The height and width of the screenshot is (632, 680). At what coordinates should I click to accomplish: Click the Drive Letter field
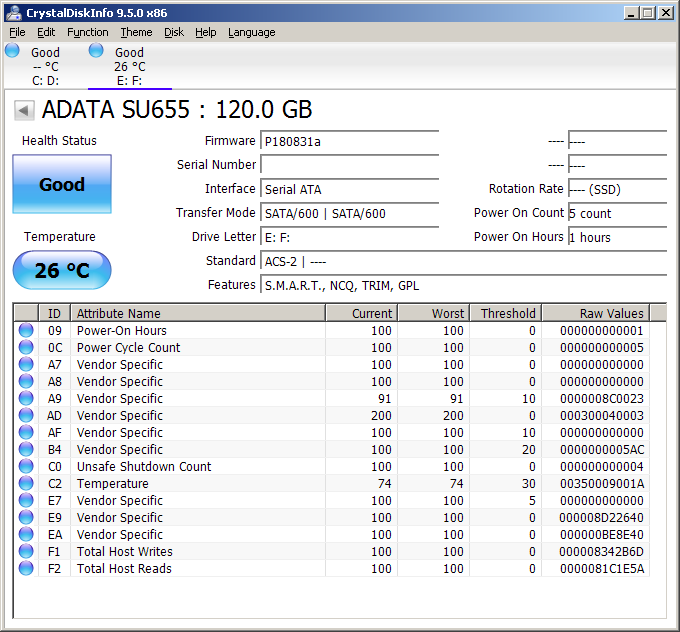click(x=350, y=237)
